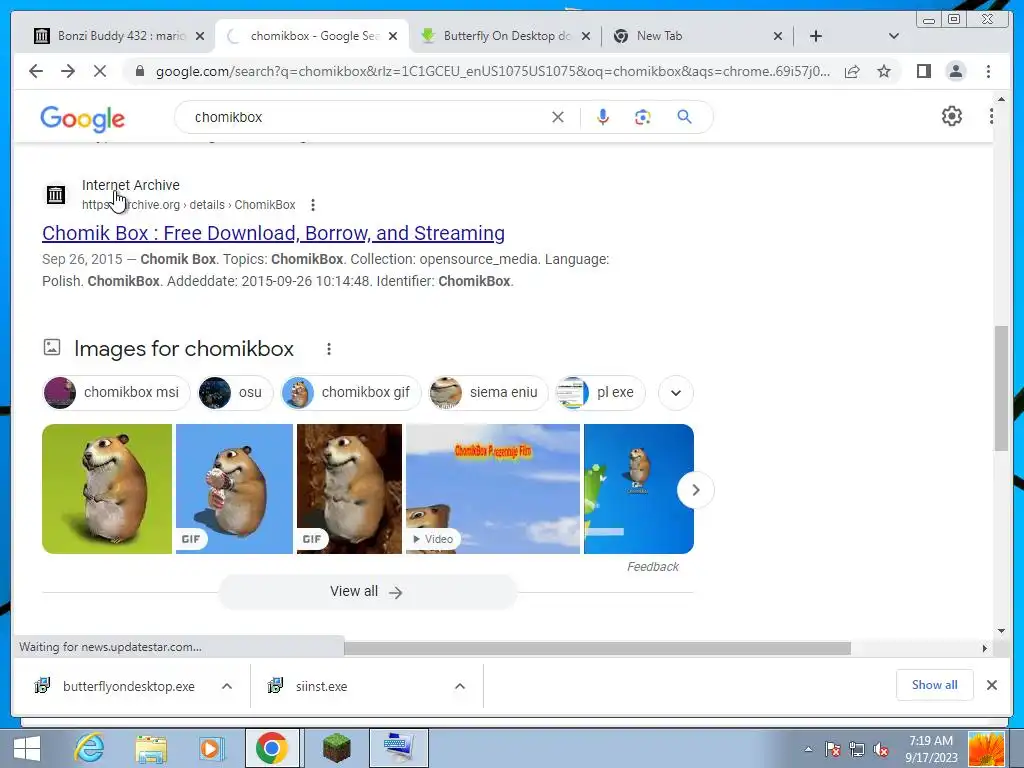Screen dimensions: 1024x768
Task: Select the chomikbox Google Search tab
Action: [312, 36]
